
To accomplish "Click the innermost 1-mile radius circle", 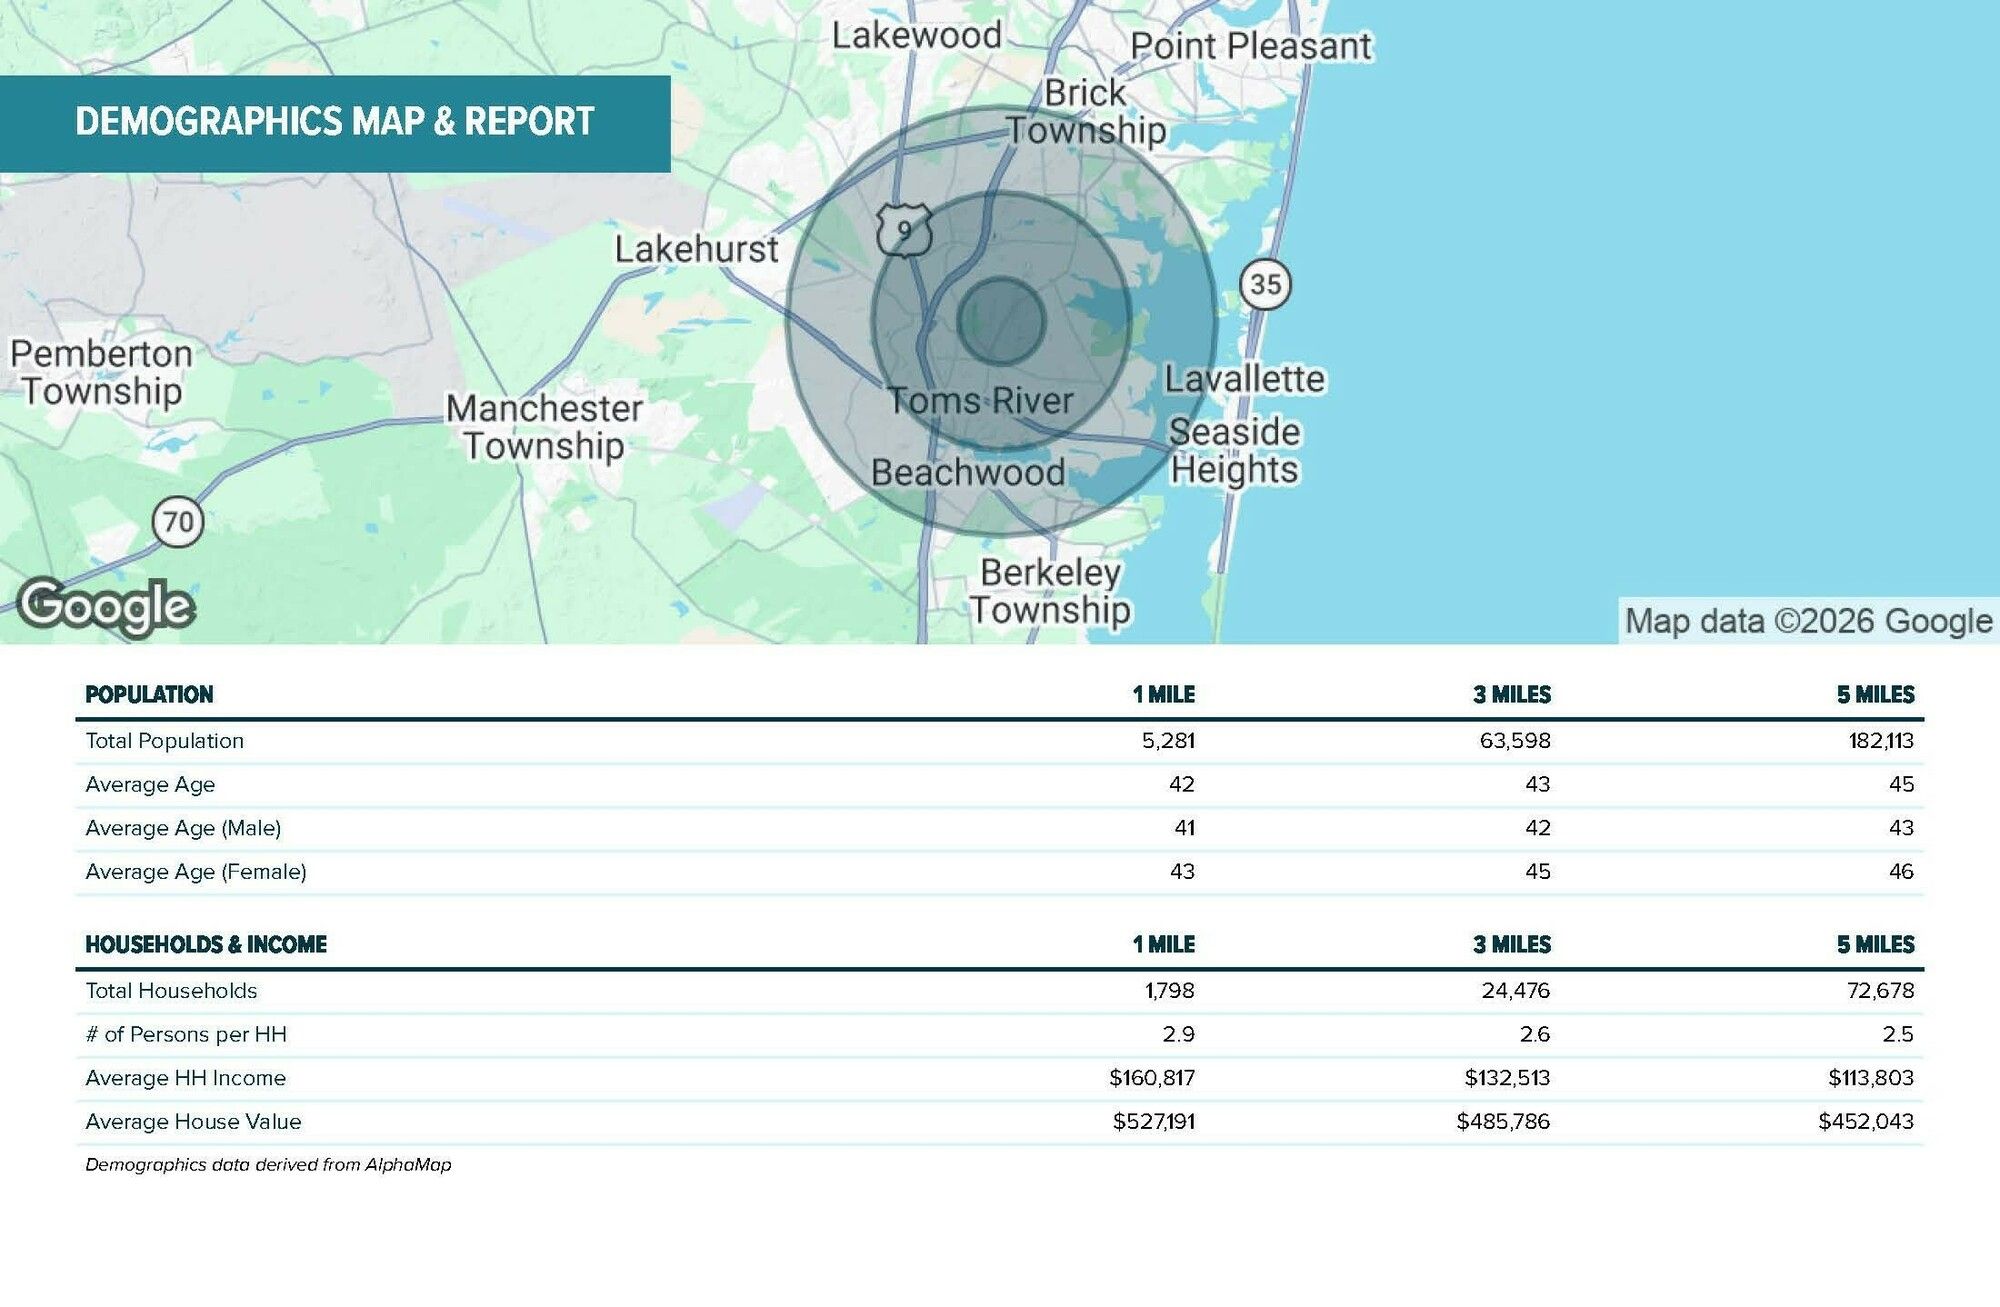I will point(1001,321).
